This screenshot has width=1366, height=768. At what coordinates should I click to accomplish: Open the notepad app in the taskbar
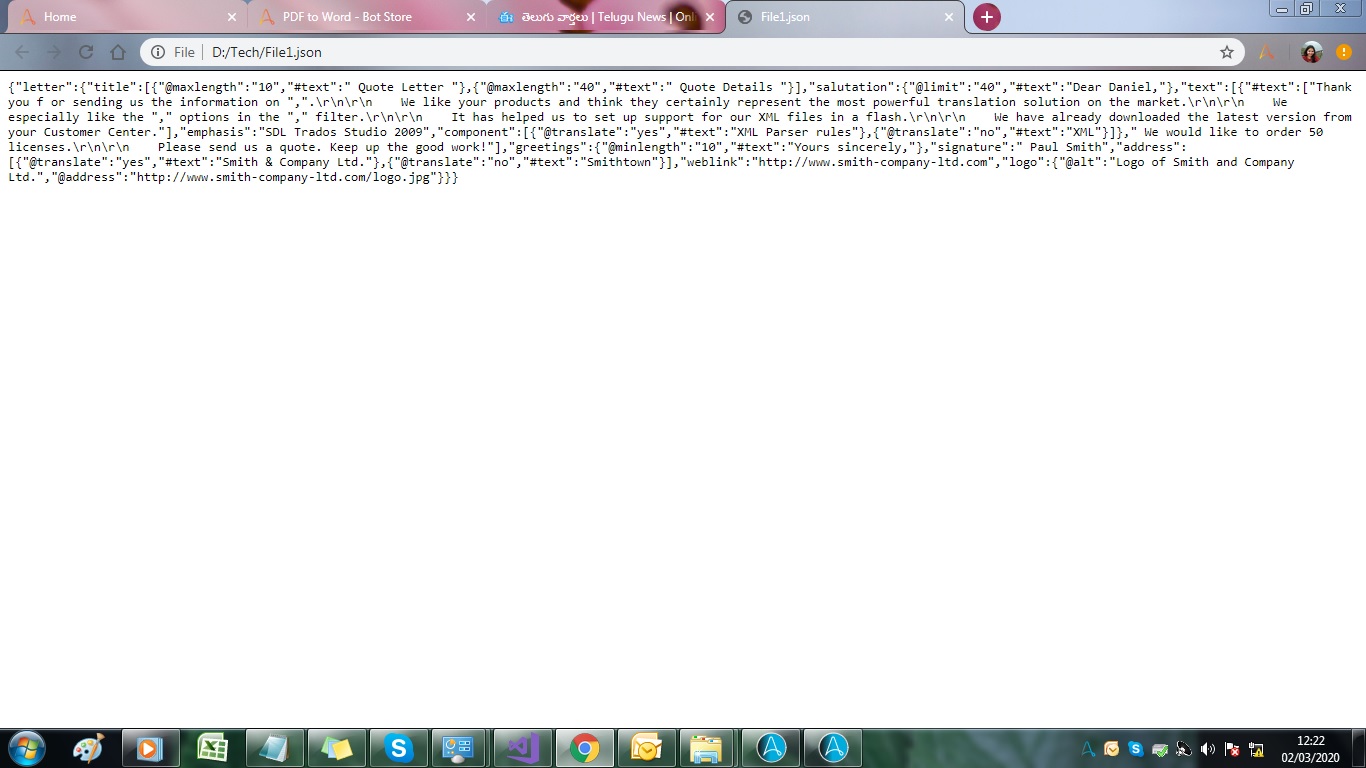[x=274, y=748]
